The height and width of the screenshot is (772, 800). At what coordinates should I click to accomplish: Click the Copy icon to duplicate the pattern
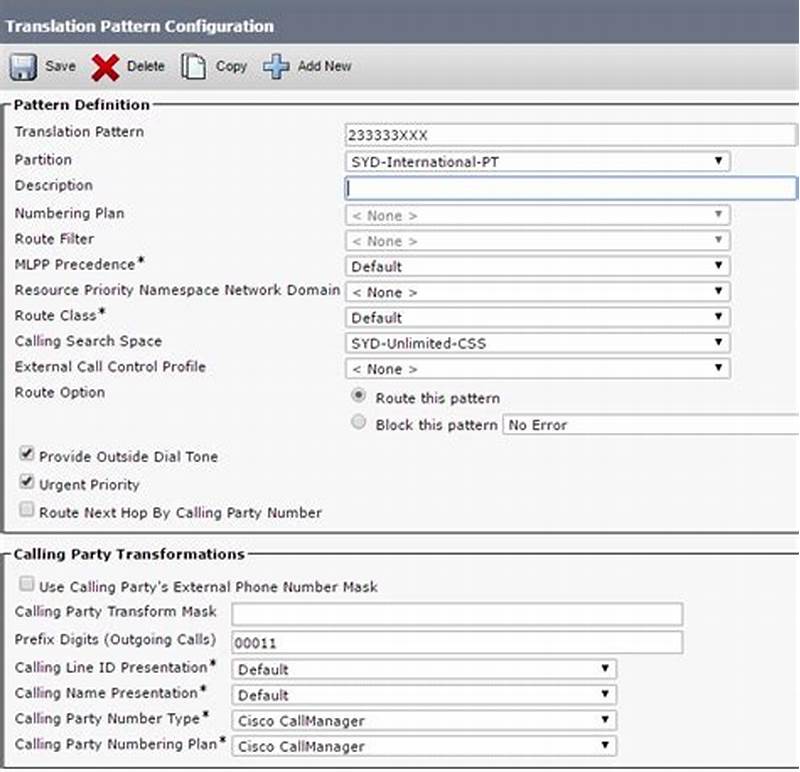click(191, 66)
